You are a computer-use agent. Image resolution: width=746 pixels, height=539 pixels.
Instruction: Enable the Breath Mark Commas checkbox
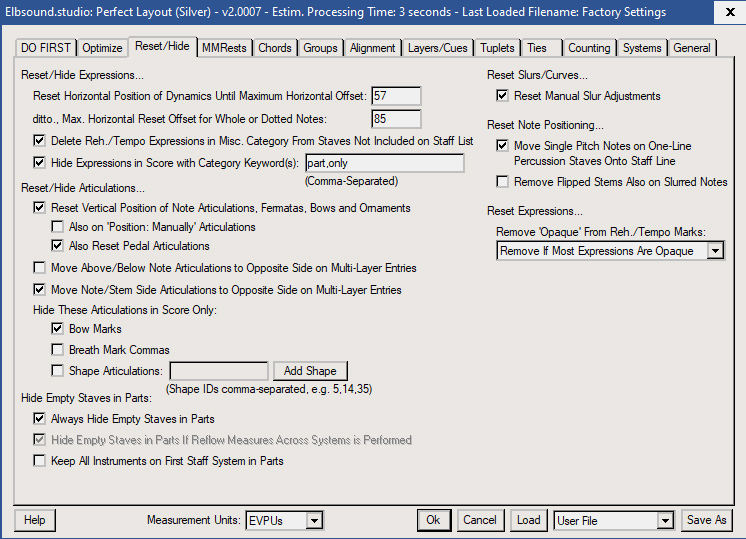(58, 350)
